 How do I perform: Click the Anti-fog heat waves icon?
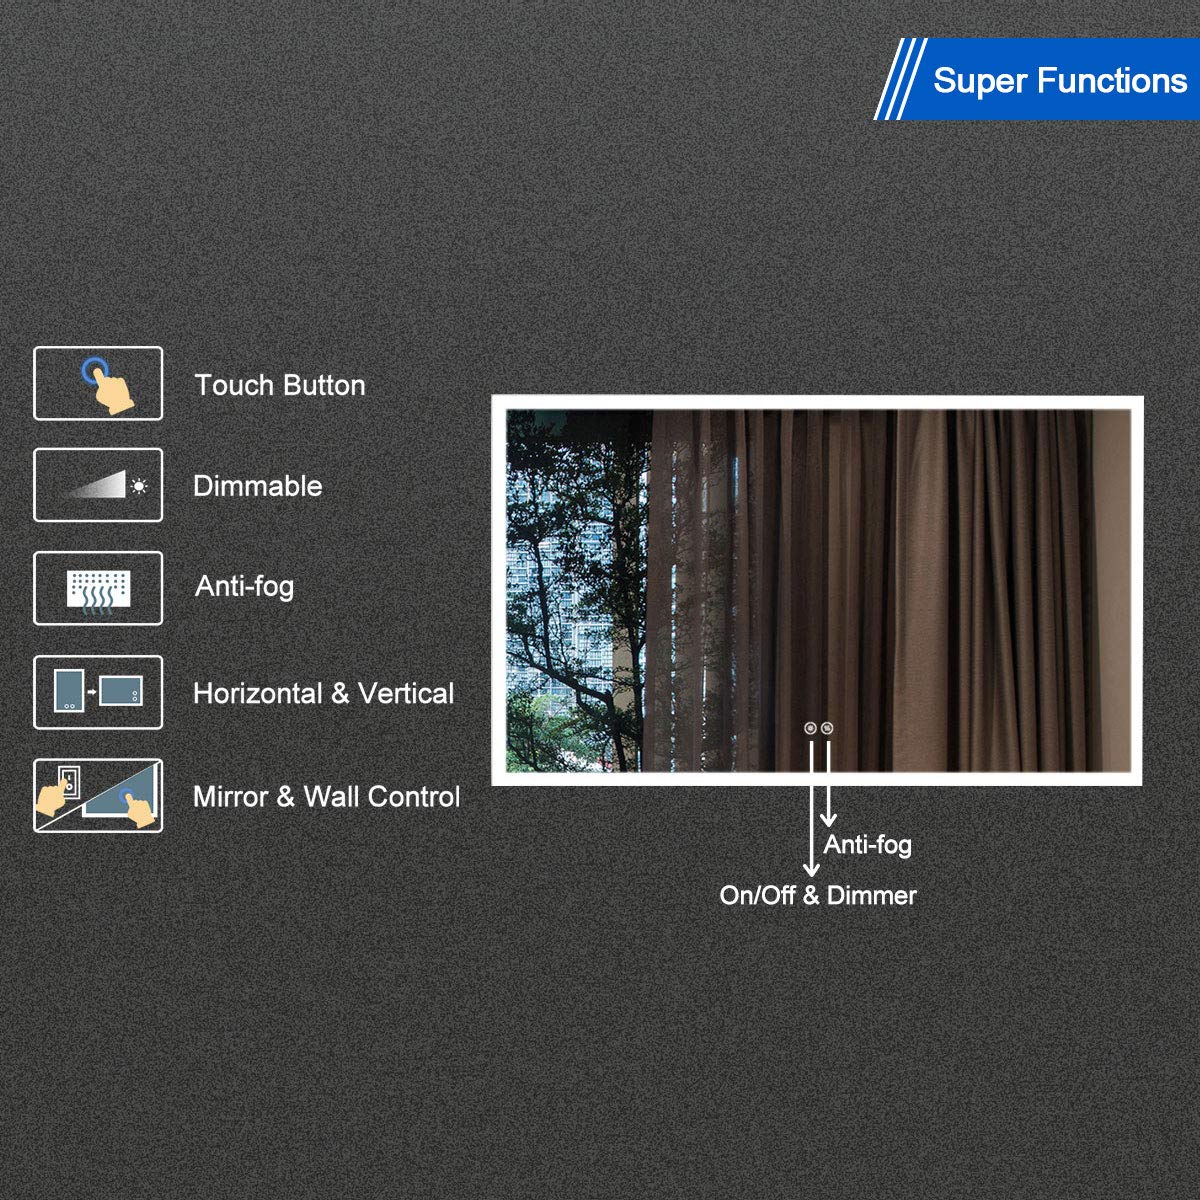point(98,588)
